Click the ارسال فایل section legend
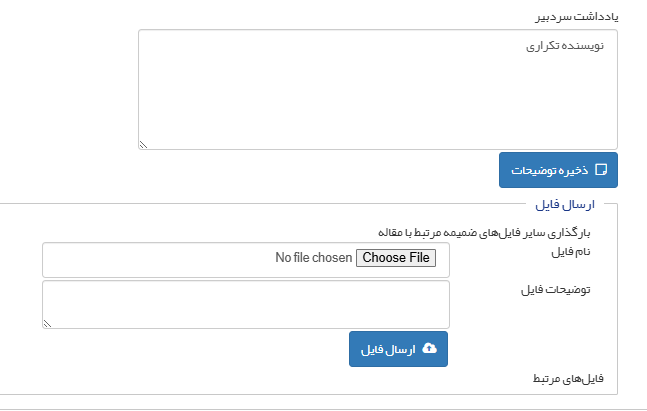 (566, 205)
